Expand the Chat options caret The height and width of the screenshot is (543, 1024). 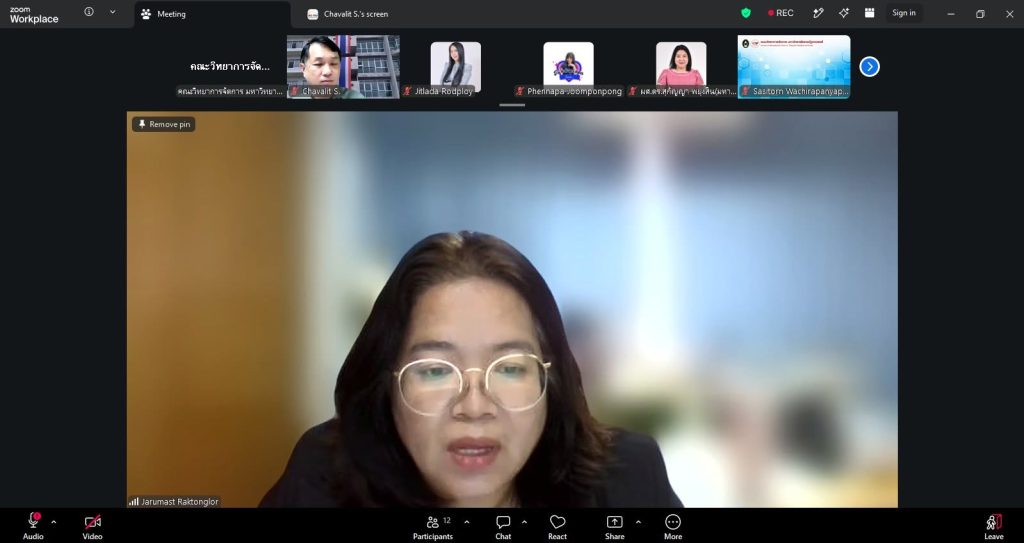pos(524,522)
